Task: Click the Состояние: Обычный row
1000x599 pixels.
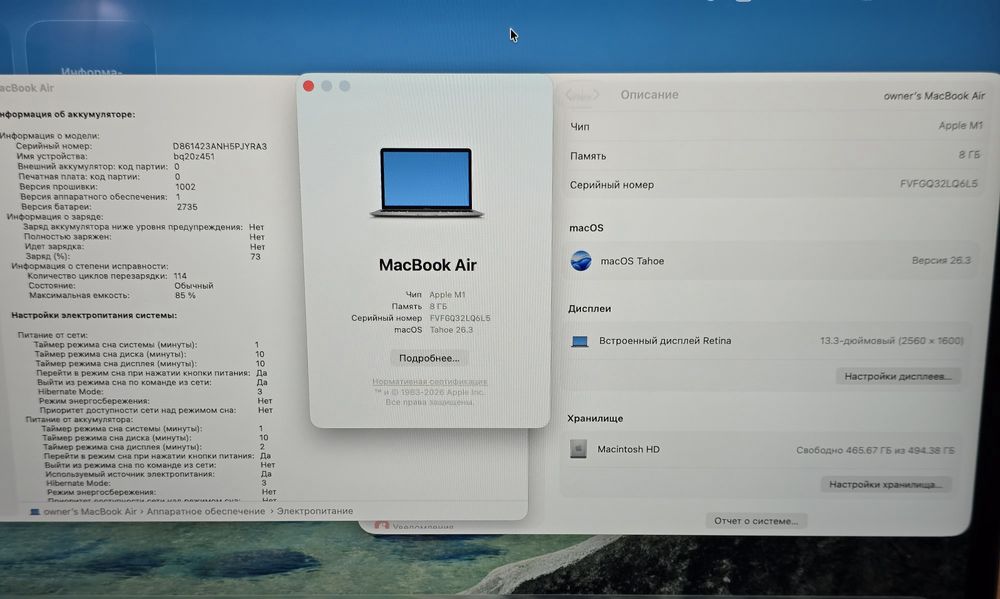Action: pos(121,286)
